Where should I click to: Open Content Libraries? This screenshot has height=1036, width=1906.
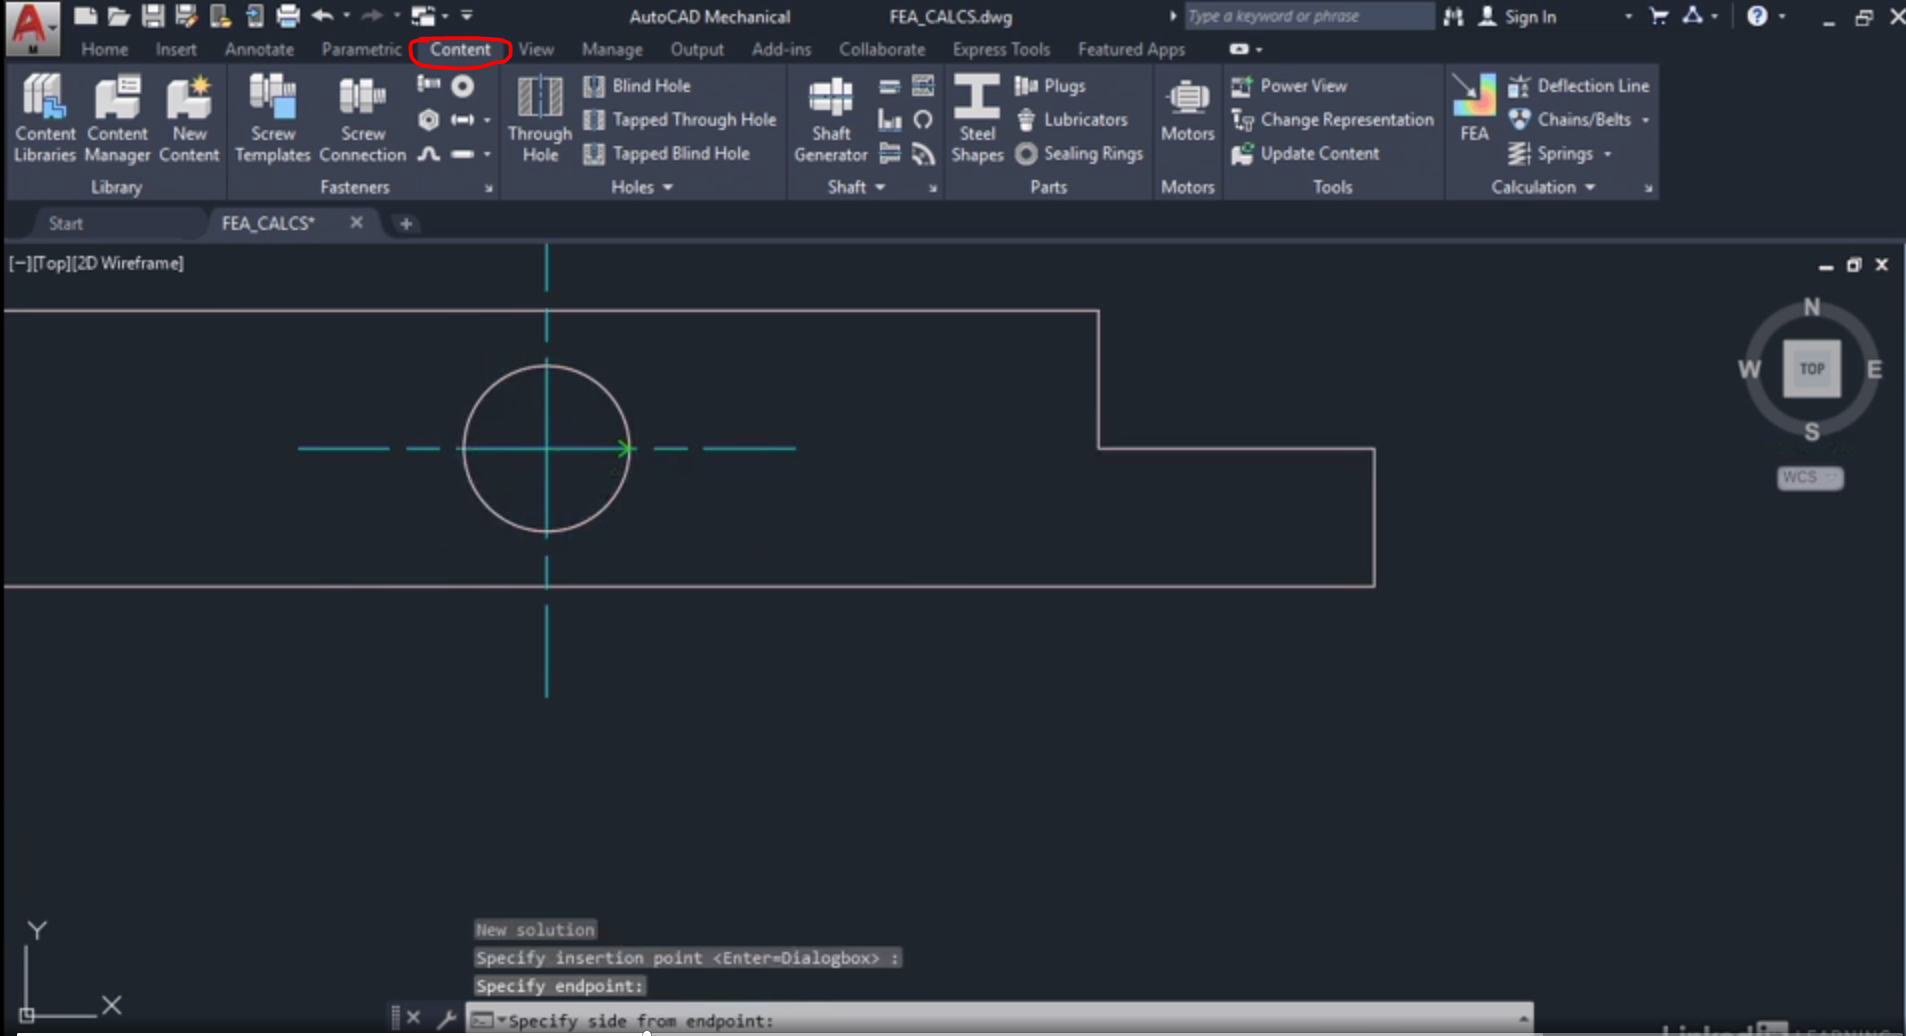[45, 118]
